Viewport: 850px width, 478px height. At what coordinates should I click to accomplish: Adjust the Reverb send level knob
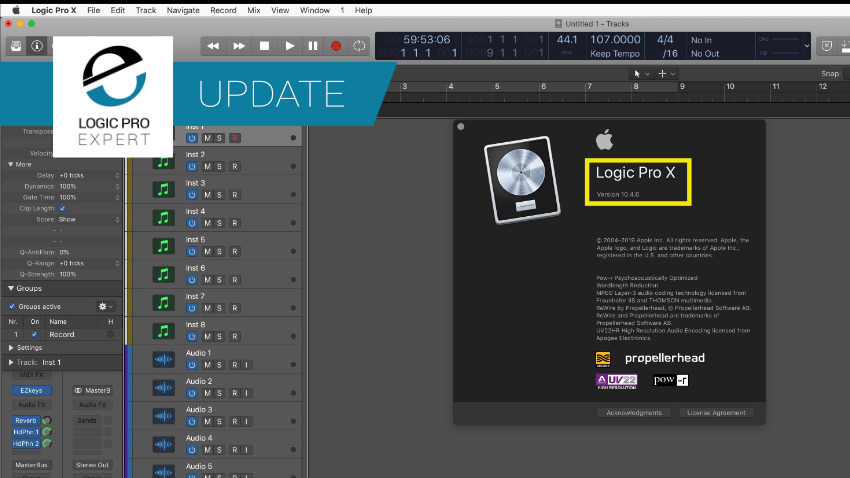[47, 421]
